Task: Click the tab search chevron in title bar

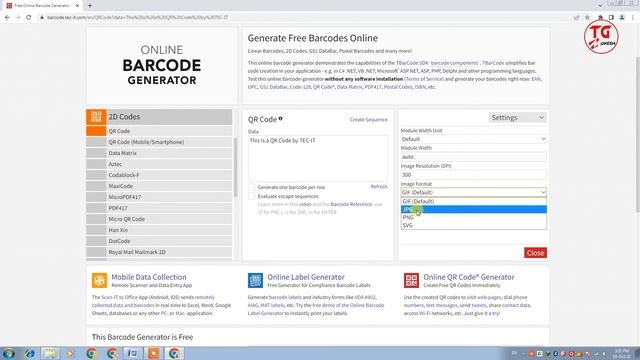Action: (x=600, y=6)
